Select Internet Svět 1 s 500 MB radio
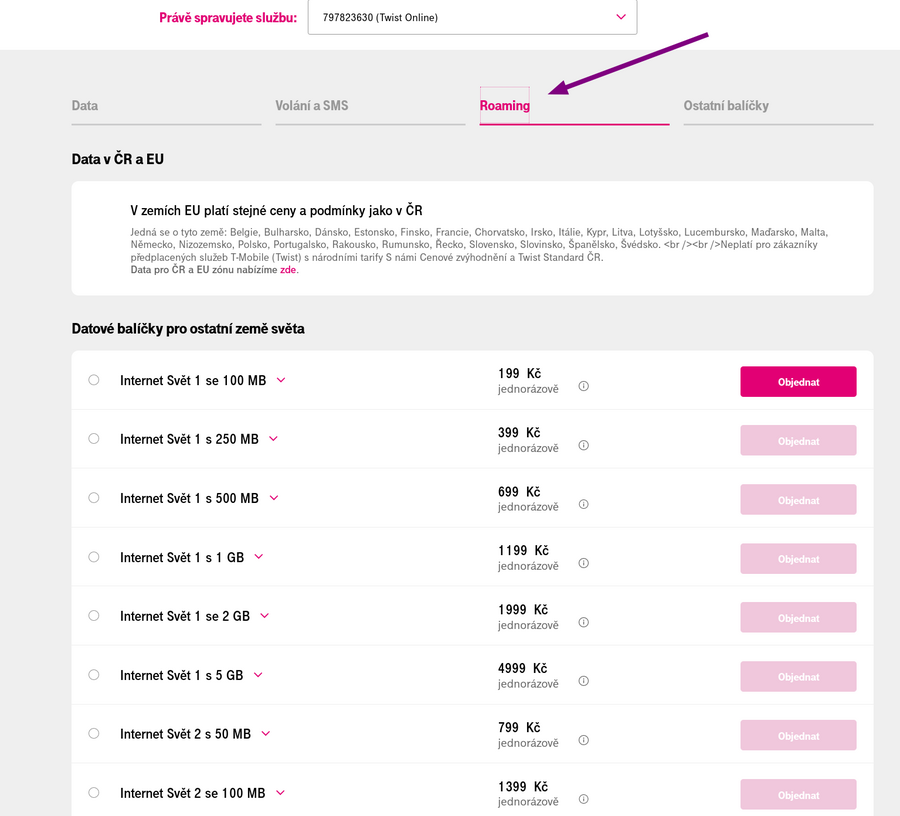The image size is (900, 816). 94,497
